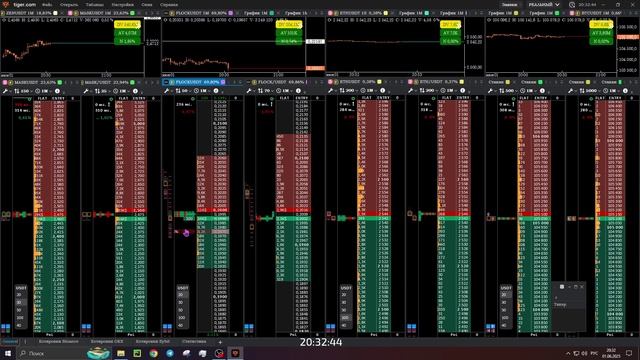Add a new workspace with plus button
Image resolution: width=640 pixels, height=360 pixels.
click(220, 342)
